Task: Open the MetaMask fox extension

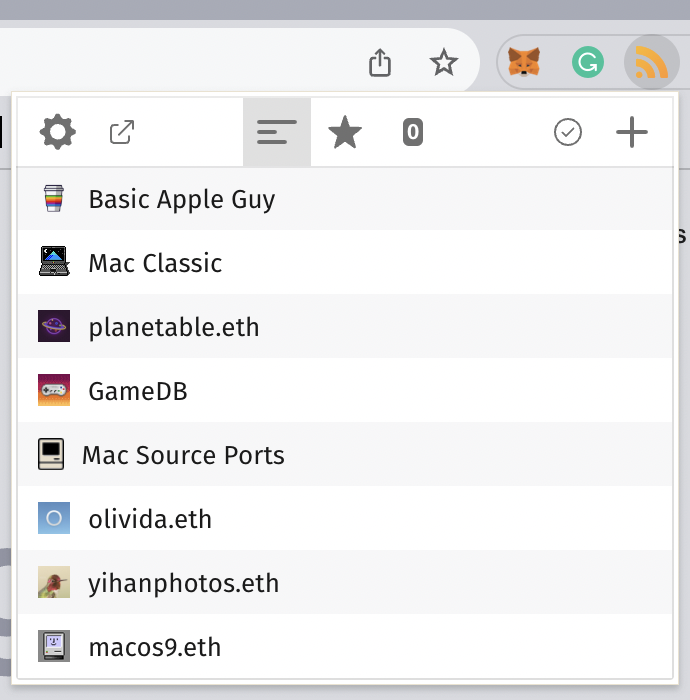Action: (x=524, y=64)
